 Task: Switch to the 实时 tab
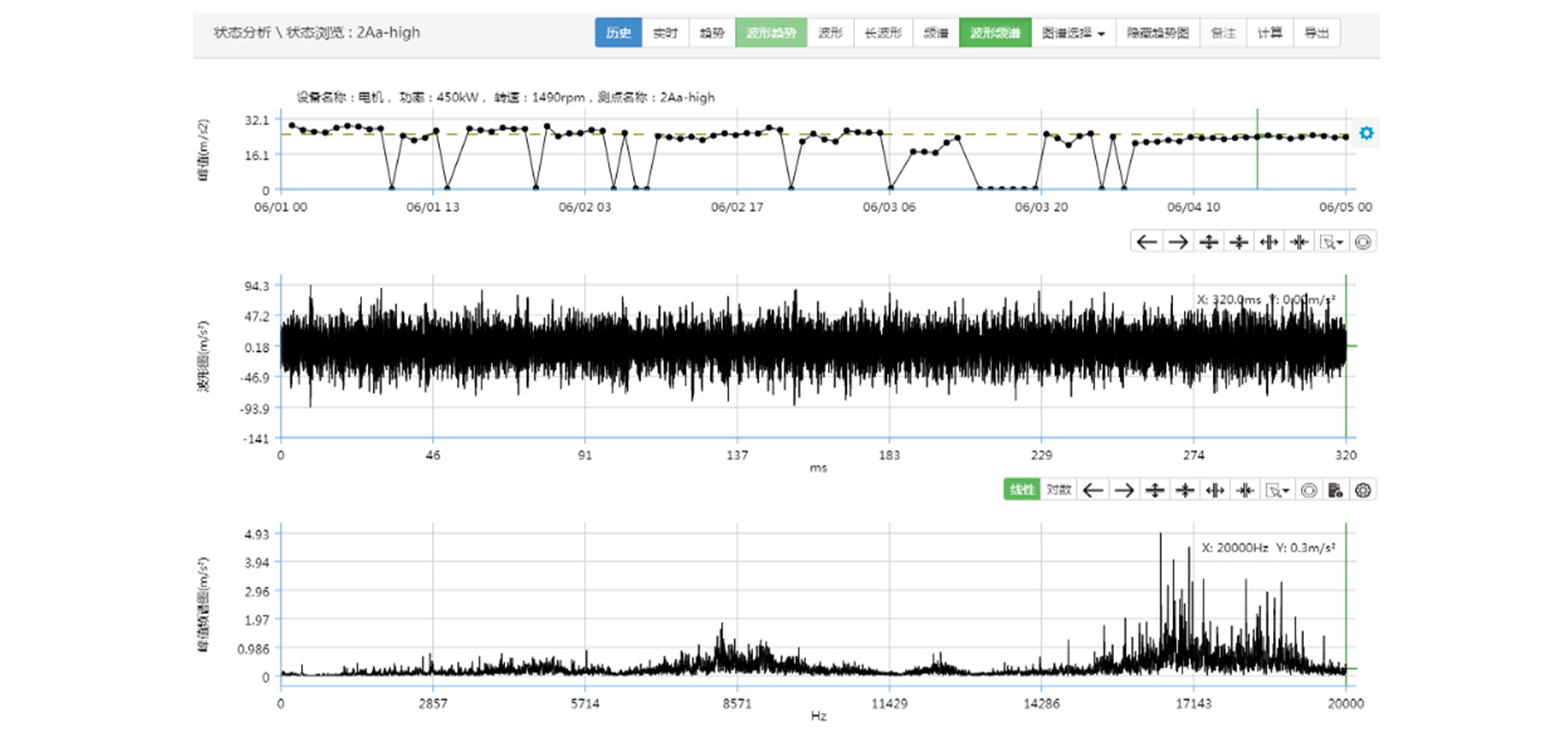point(665,33)
